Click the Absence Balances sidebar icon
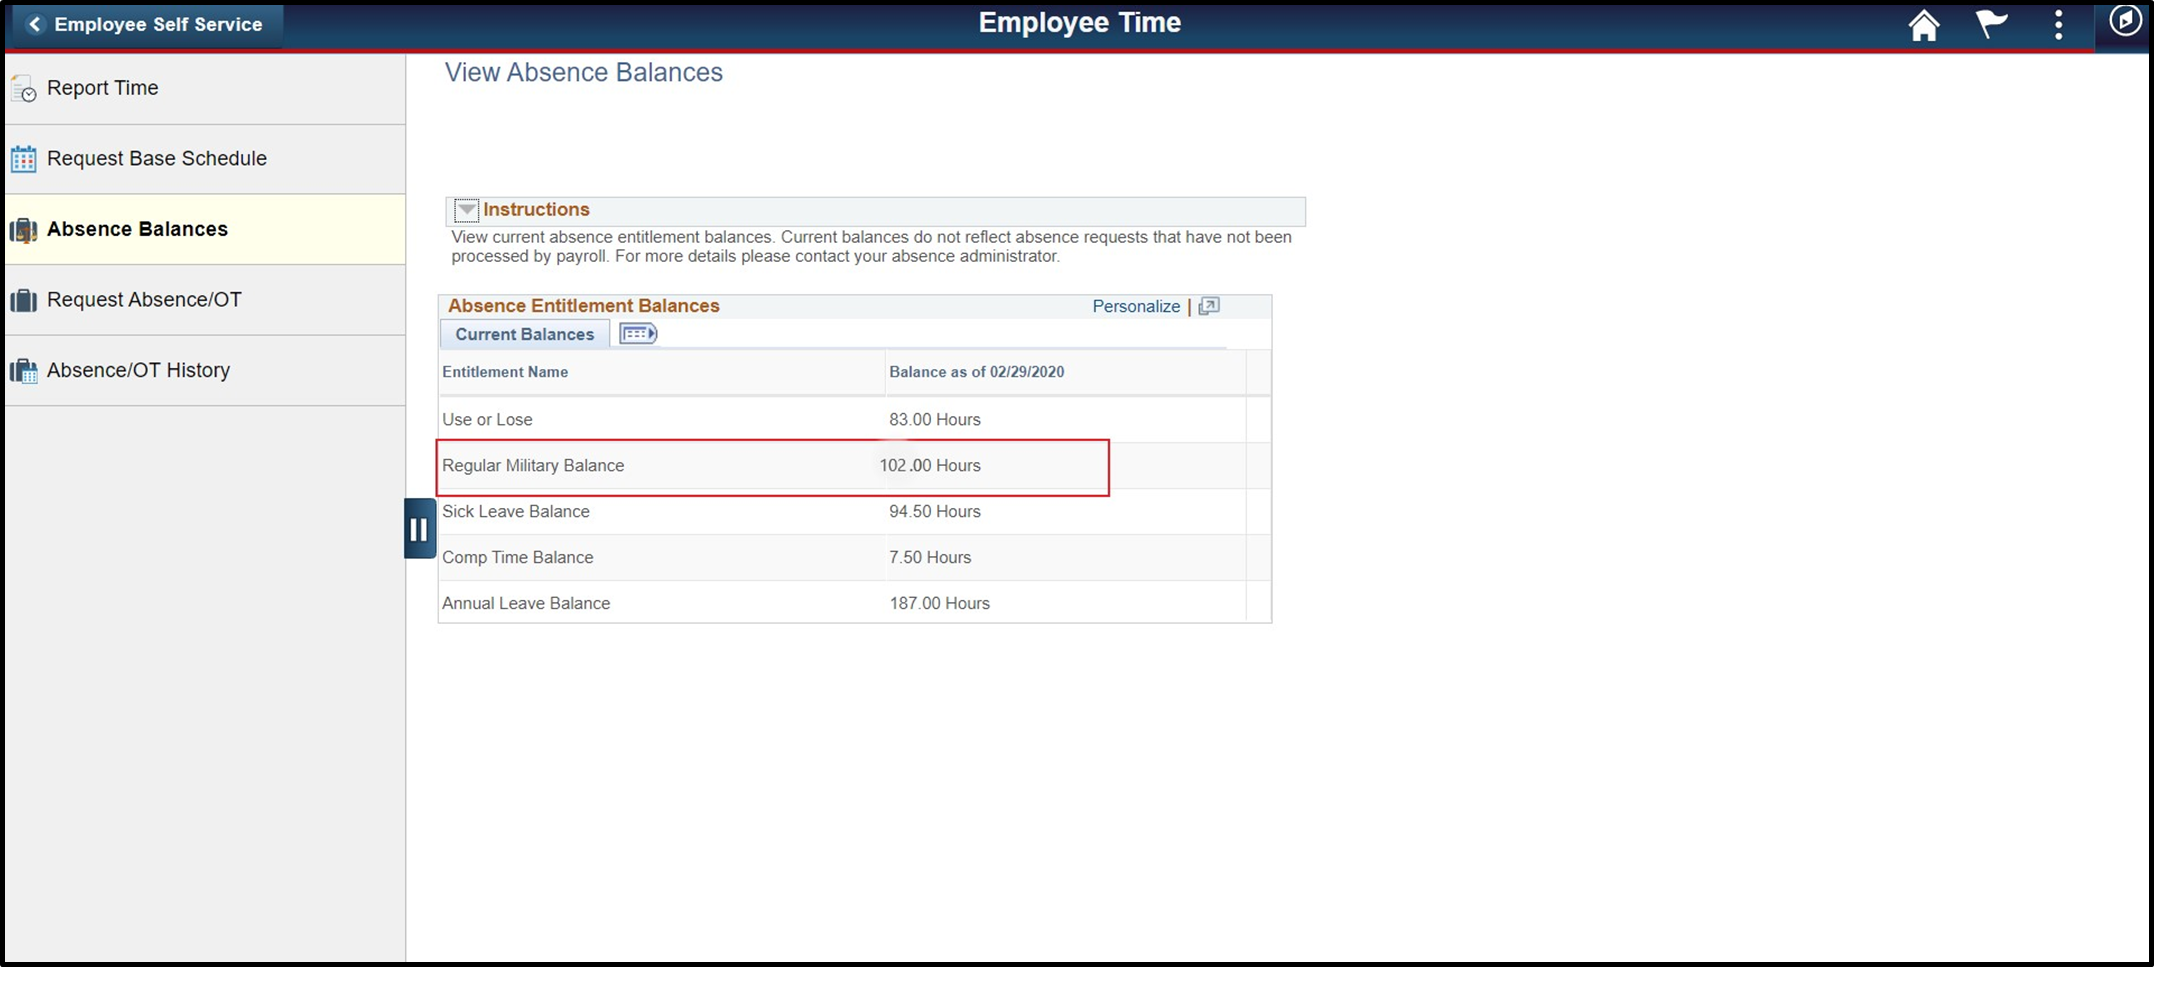The image size is (2171, 994). click(x=22, y=229)
